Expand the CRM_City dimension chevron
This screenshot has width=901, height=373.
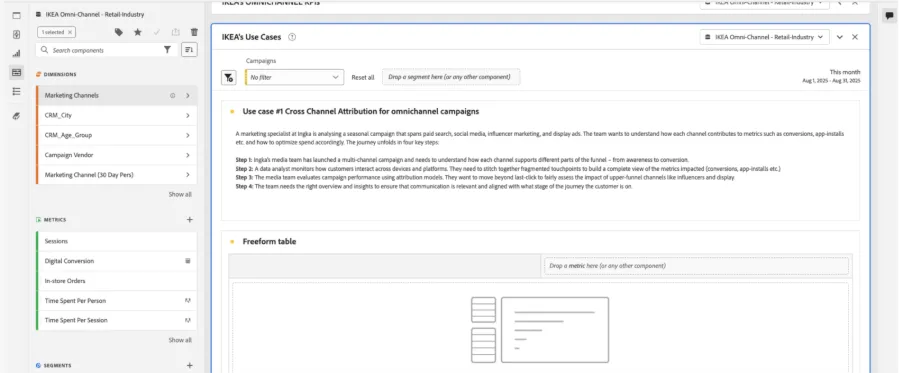(x=187, y=116)
